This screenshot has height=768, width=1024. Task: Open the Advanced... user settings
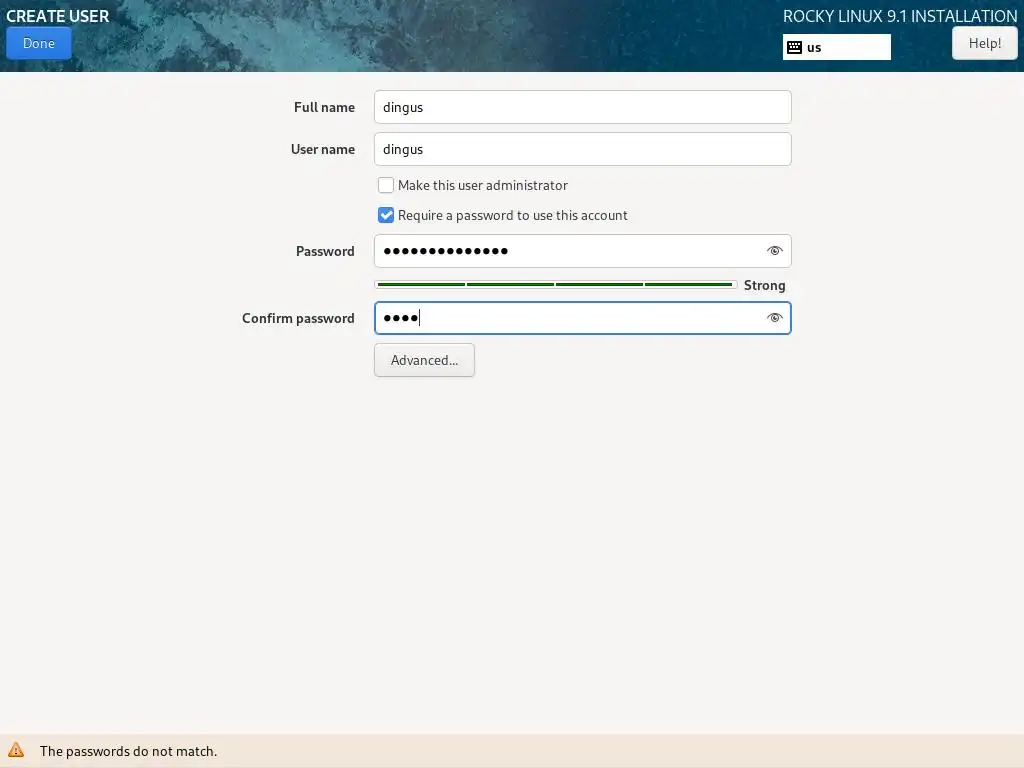424,360
